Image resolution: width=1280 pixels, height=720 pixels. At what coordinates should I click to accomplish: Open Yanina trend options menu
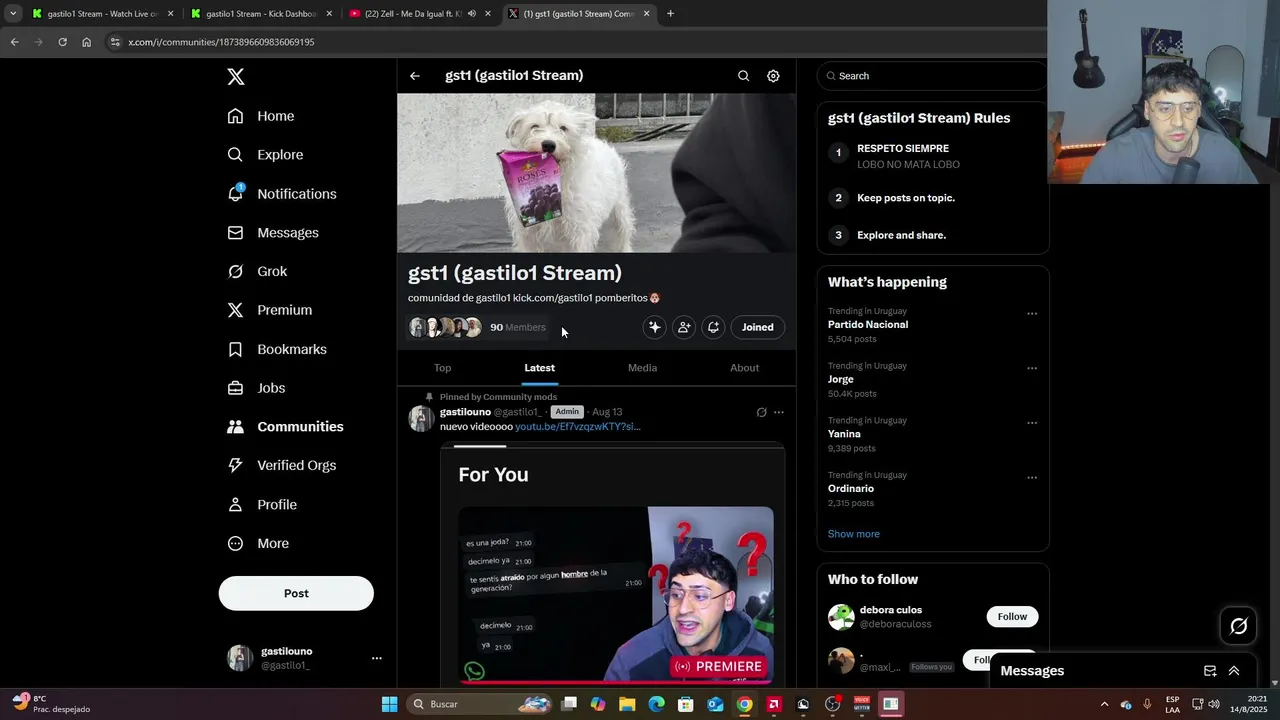pos(1032,423)
